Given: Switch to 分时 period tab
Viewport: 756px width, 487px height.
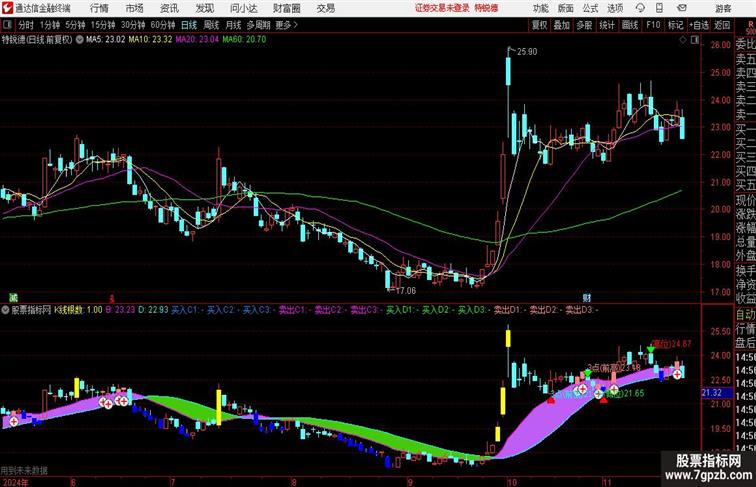Looking at the screenshot, I should click(x=26, y=25).
